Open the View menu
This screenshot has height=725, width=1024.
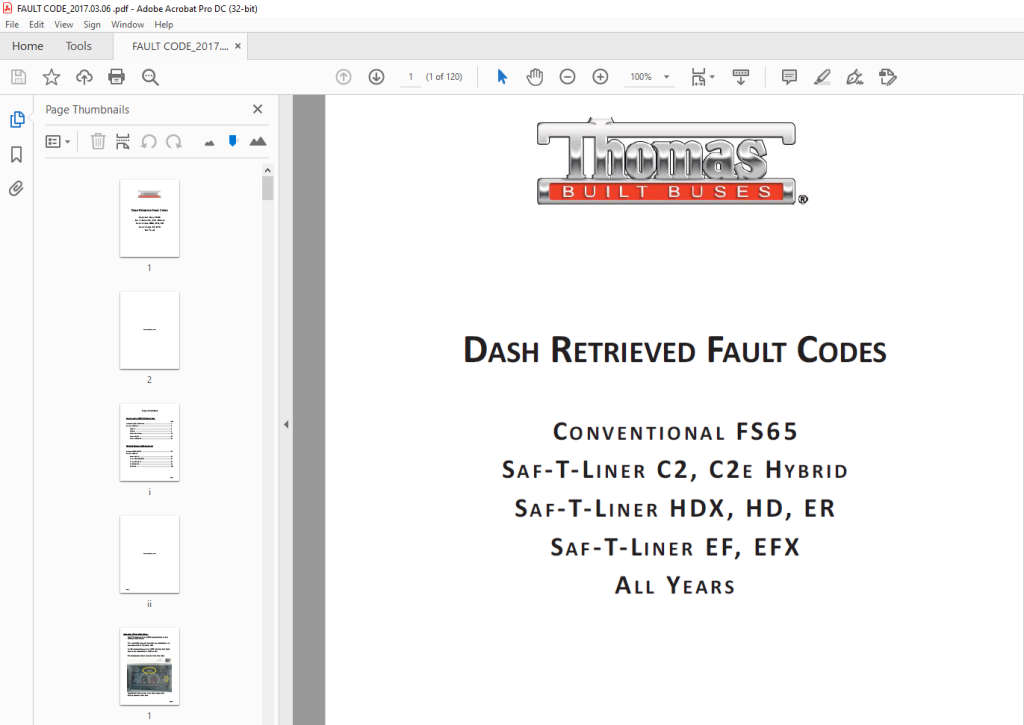63,25
